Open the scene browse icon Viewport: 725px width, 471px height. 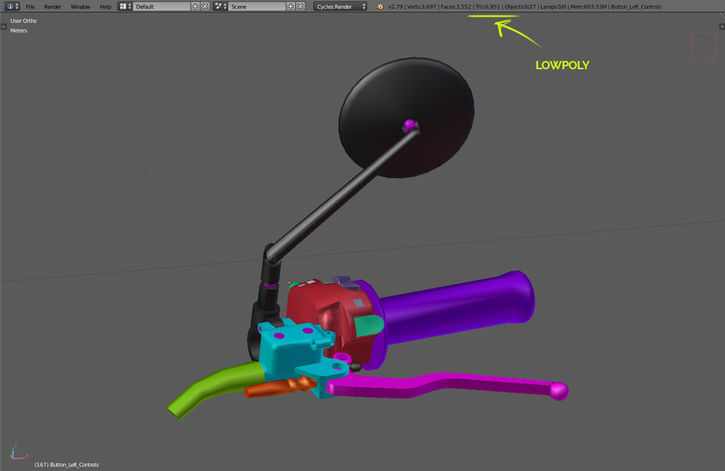[220, 6]
